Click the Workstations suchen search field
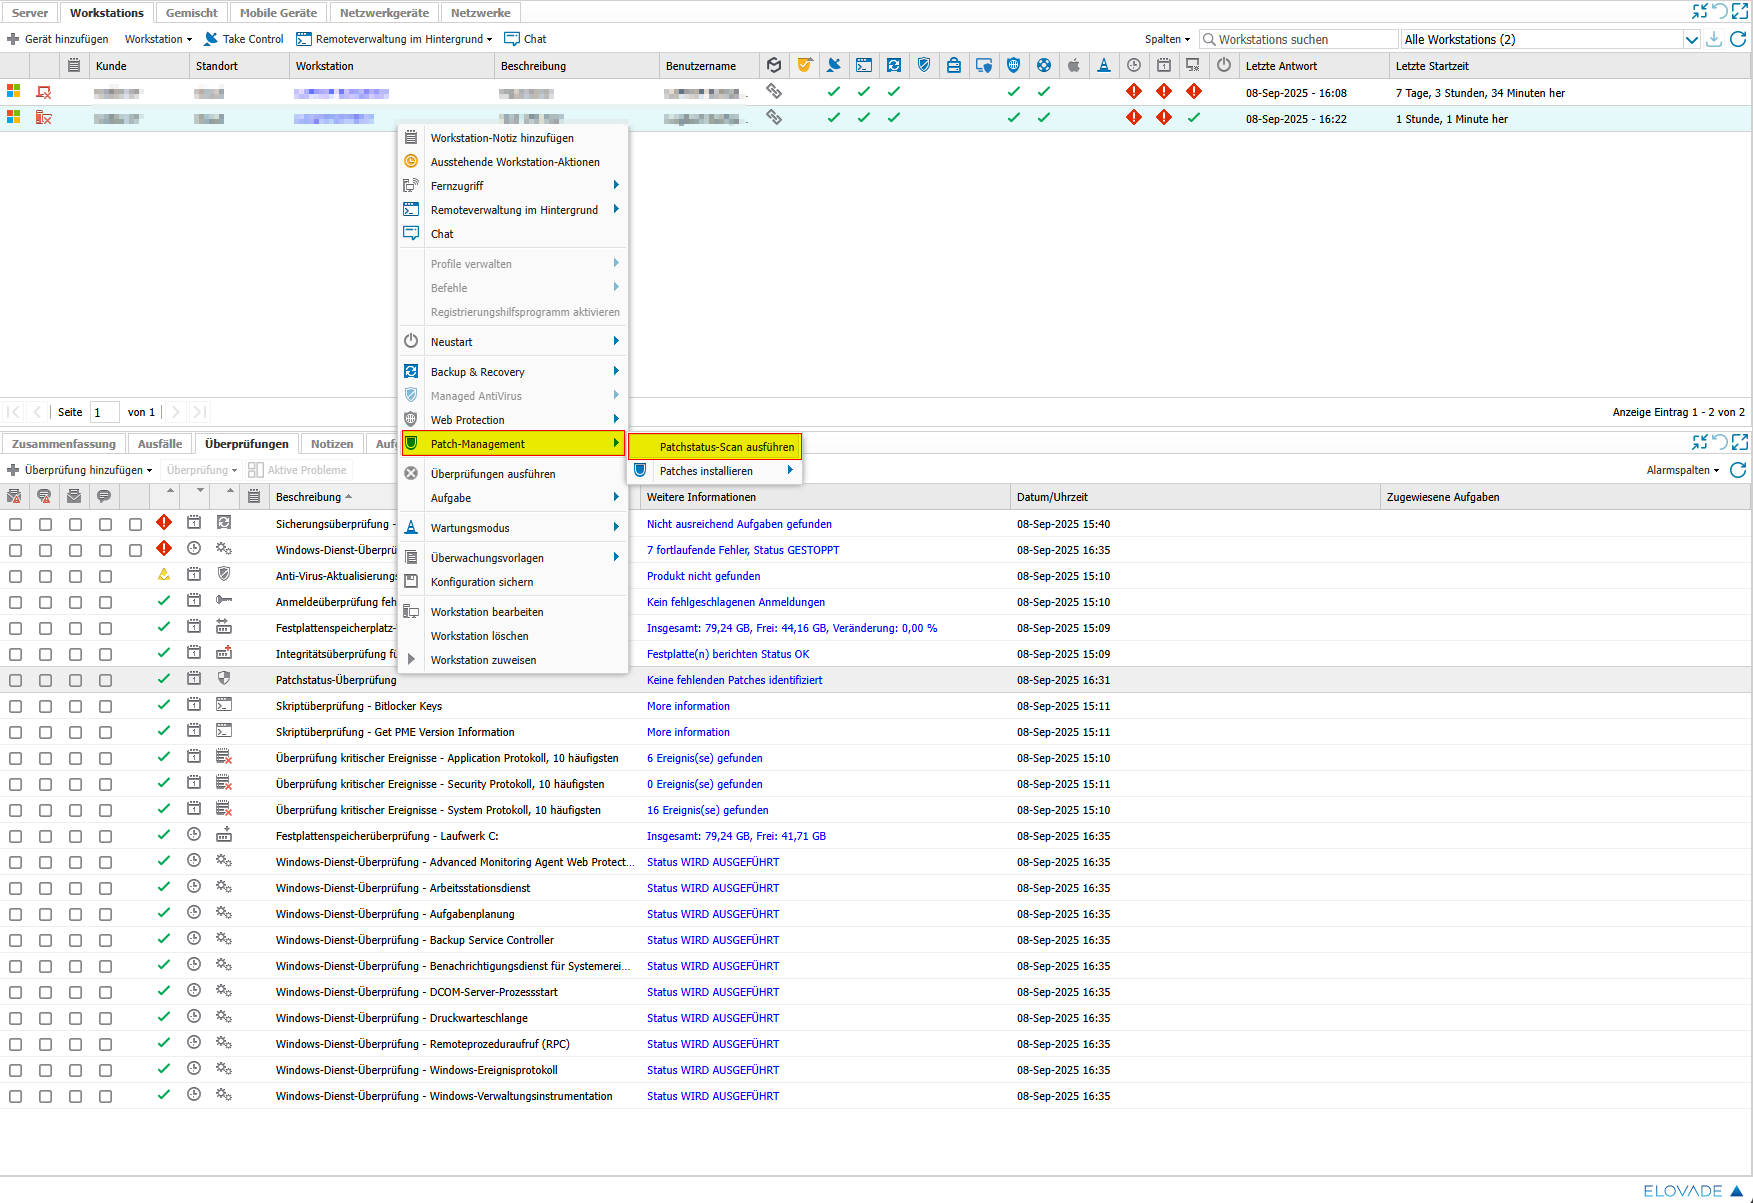 click(x=1300, y=40)
